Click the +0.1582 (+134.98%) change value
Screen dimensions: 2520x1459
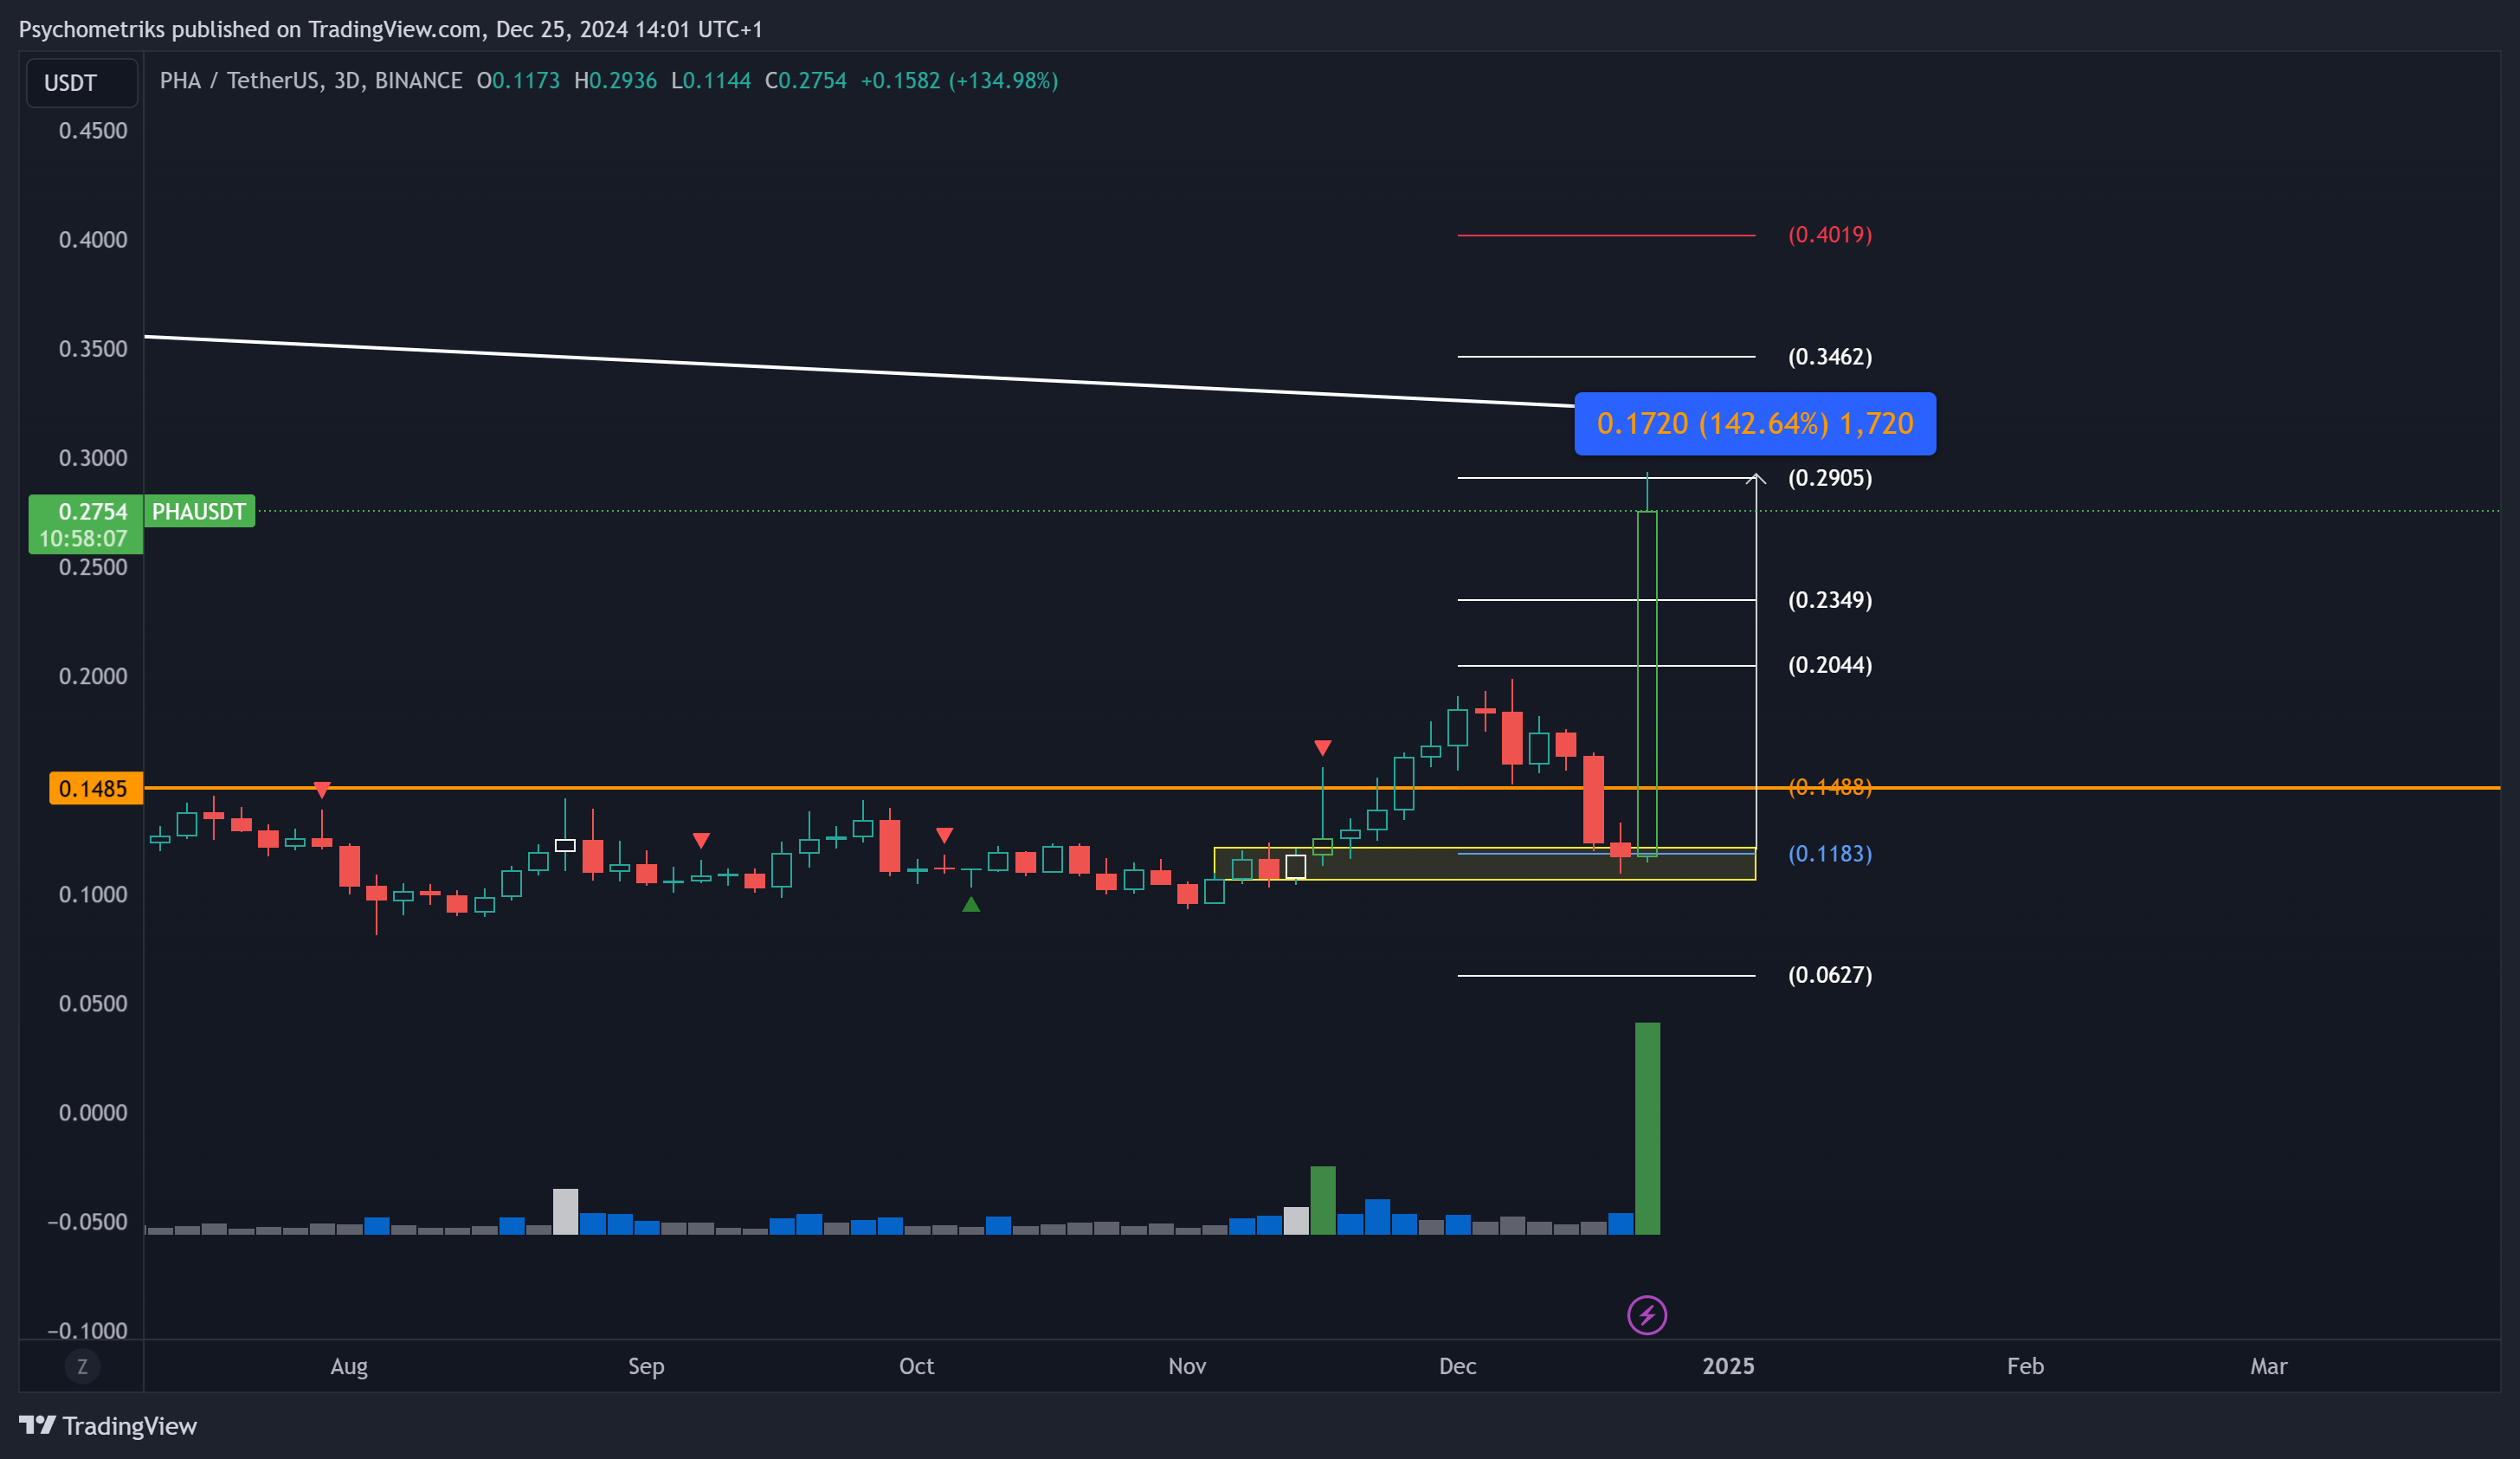tap(959, 80)
